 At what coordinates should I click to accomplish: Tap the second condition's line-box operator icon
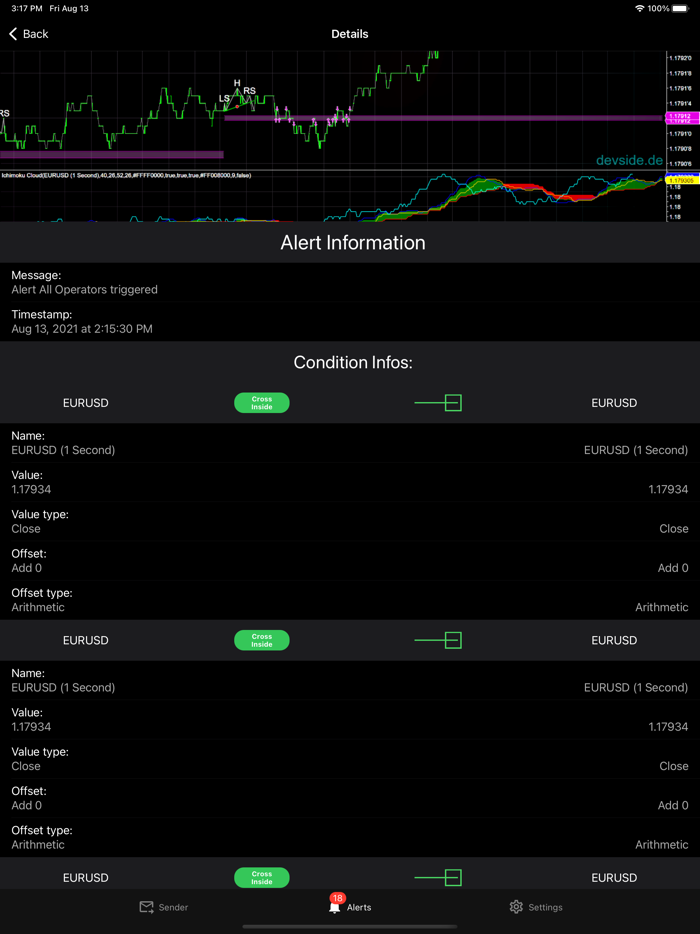point(438,640)
